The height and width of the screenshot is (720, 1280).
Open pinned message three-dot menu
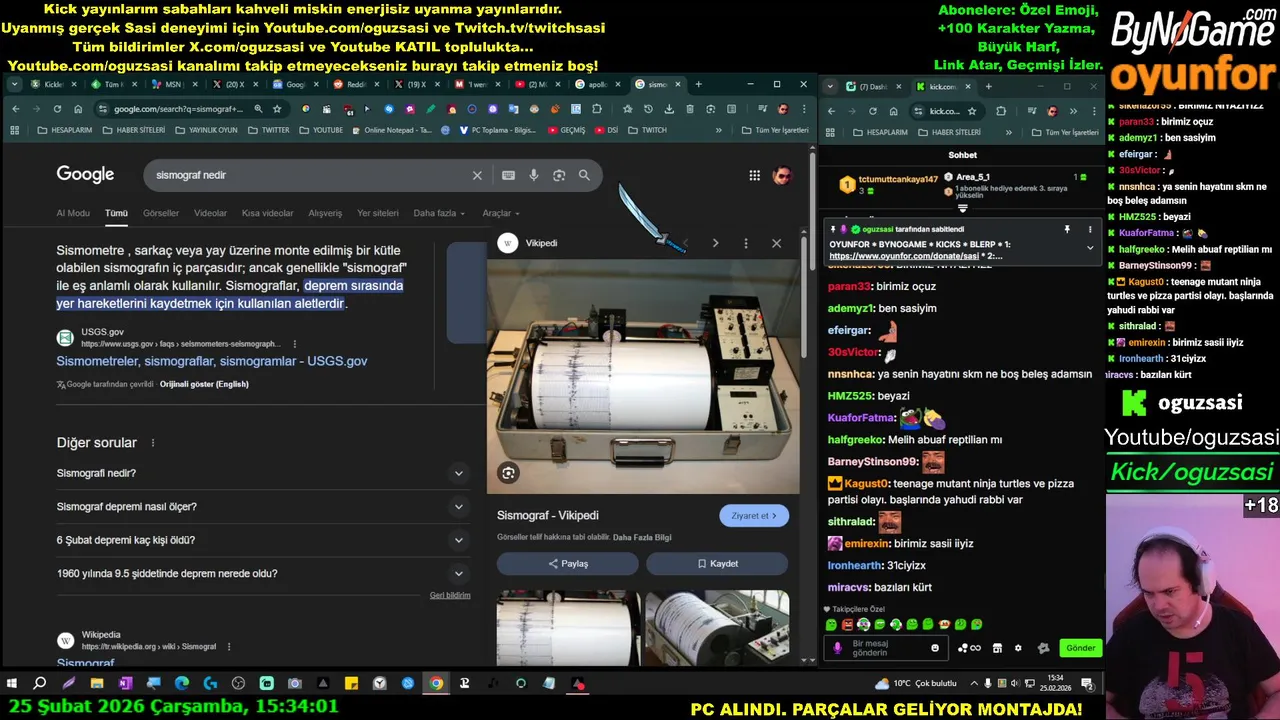point(1089,229)
